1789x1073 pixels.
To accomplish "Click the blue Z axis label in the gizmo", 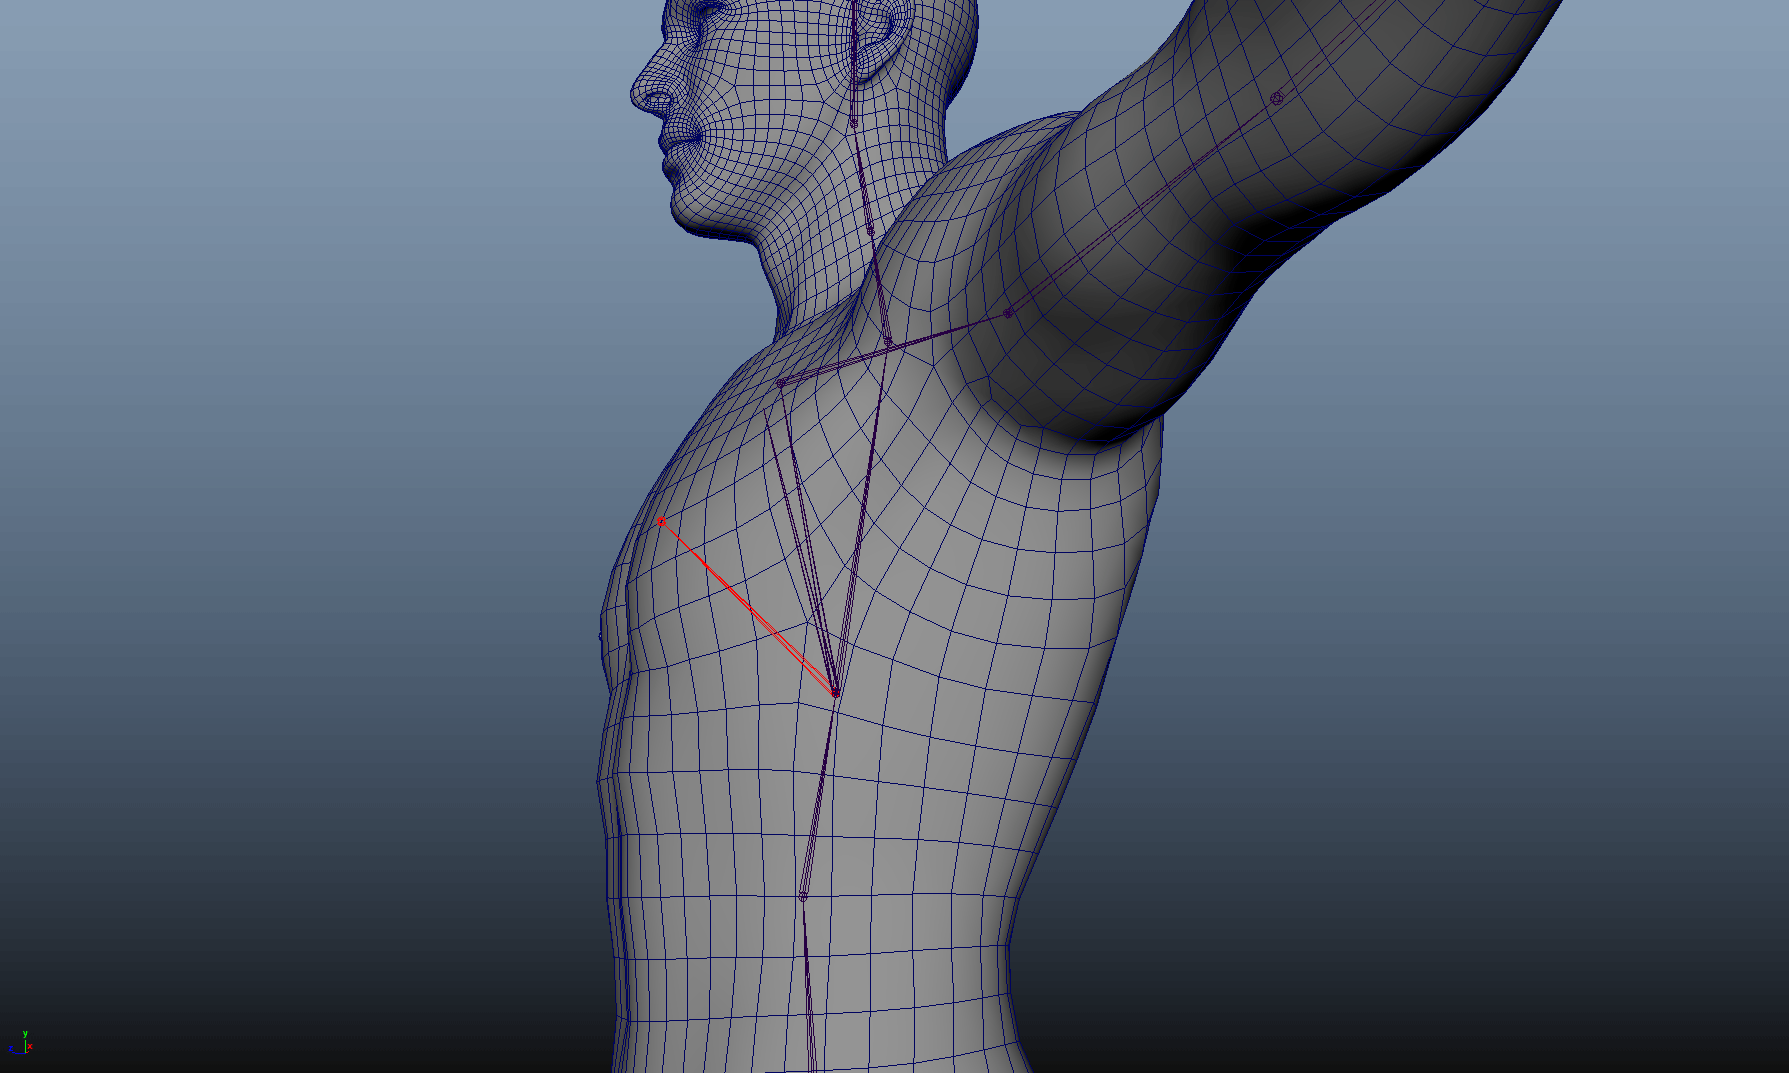I will [11, 1050].
